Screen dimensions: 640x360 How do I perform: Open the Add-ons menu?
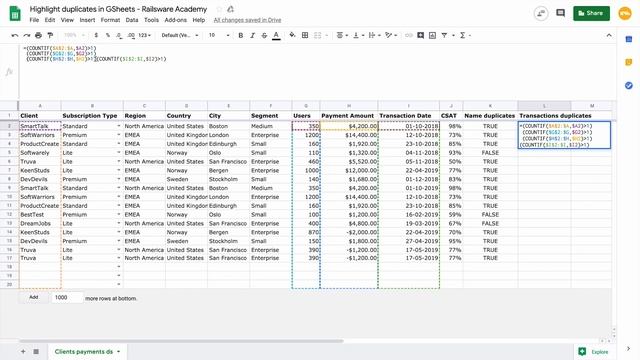click(176, 20)
